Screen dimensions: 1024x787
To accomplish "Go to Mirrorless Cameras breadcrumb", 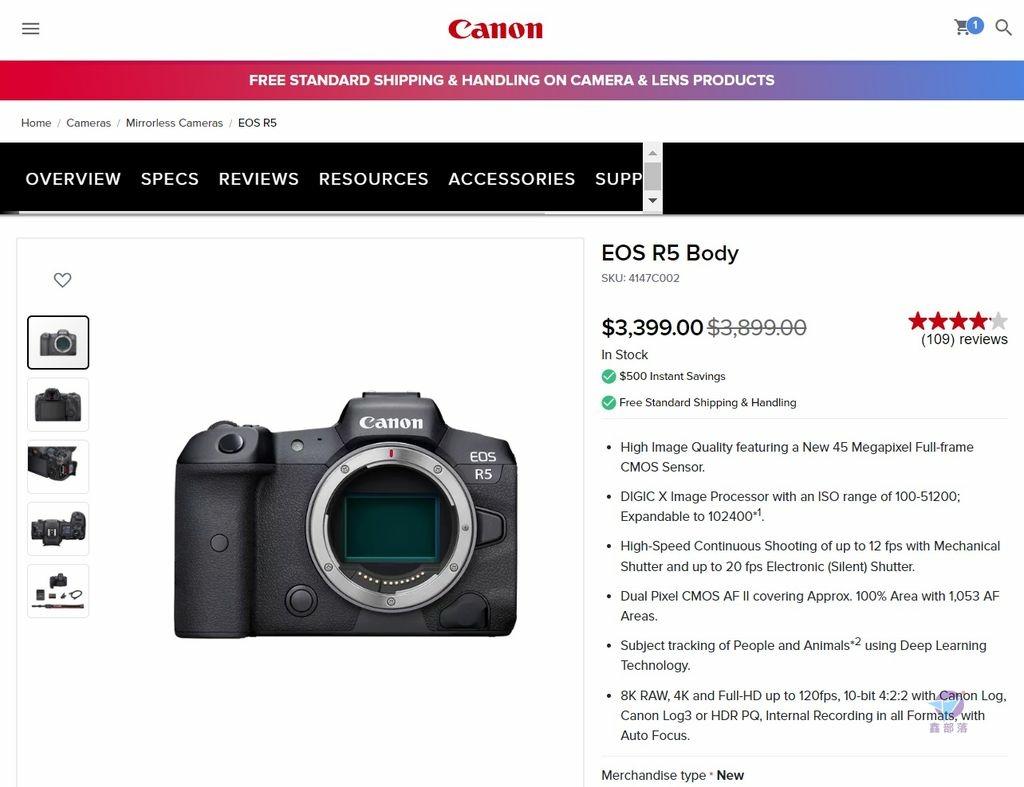I will [x=174, y=123].
